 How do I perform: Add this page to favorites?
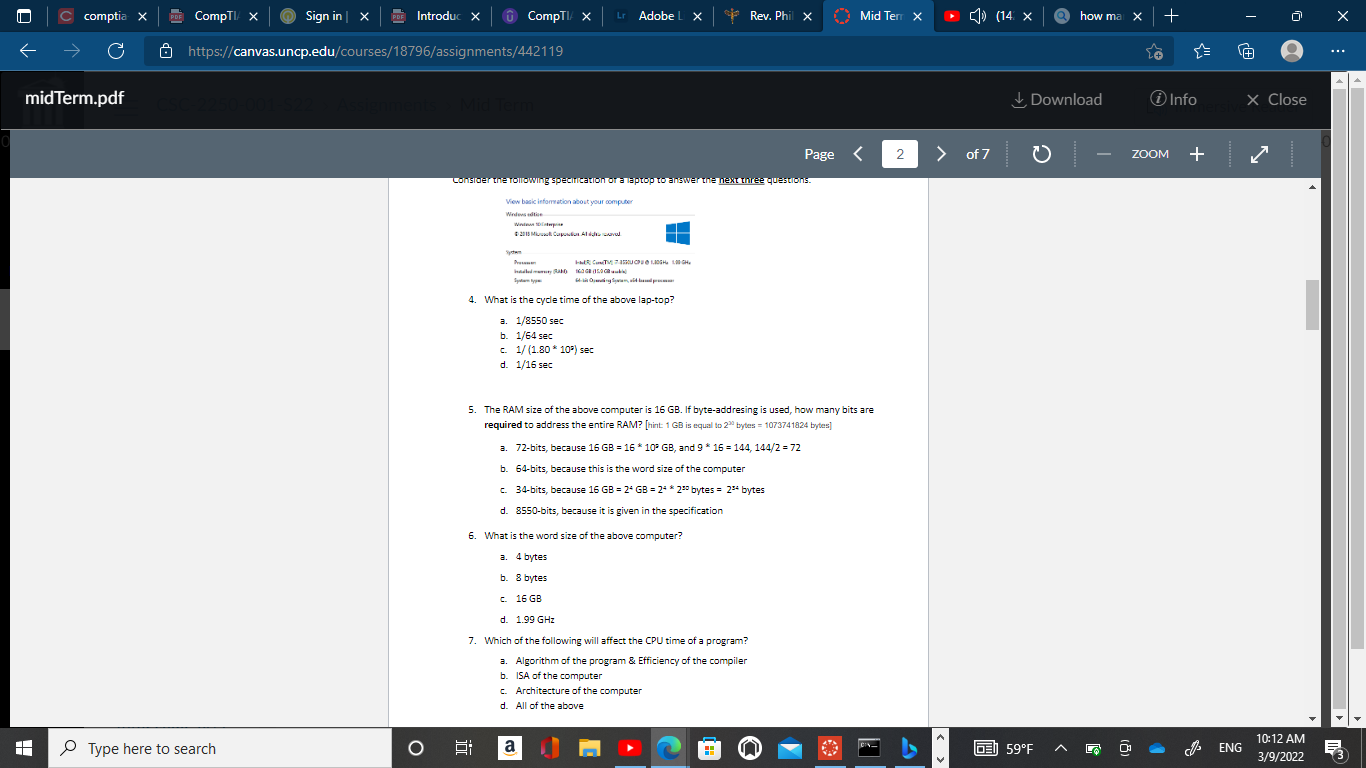point(1157,50)
